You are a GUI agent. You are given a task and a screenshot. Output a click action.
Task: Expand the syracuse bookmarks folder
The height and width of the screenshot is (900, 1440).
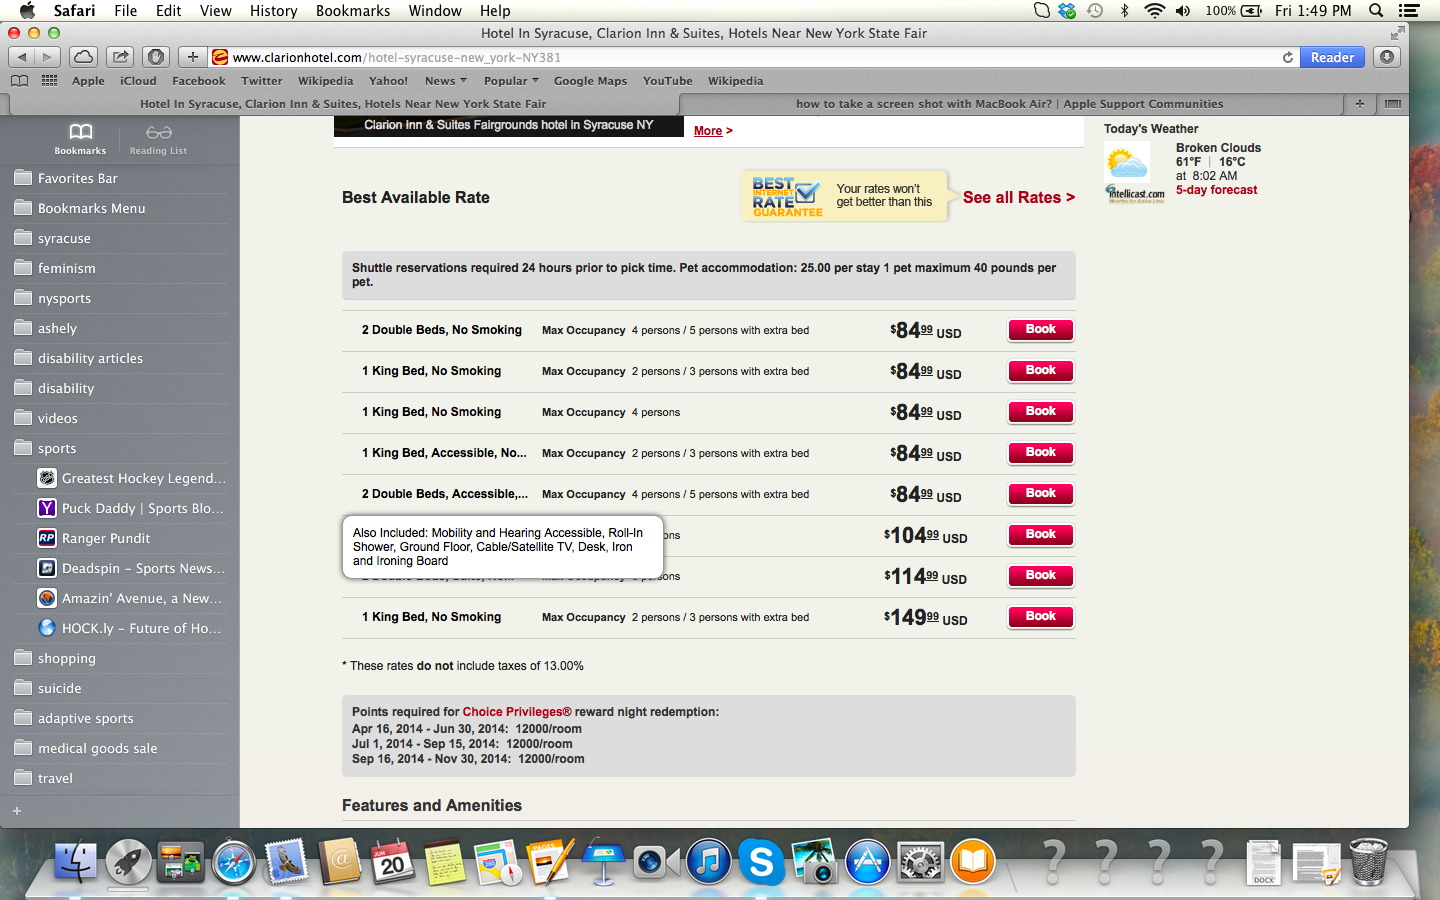120,238
